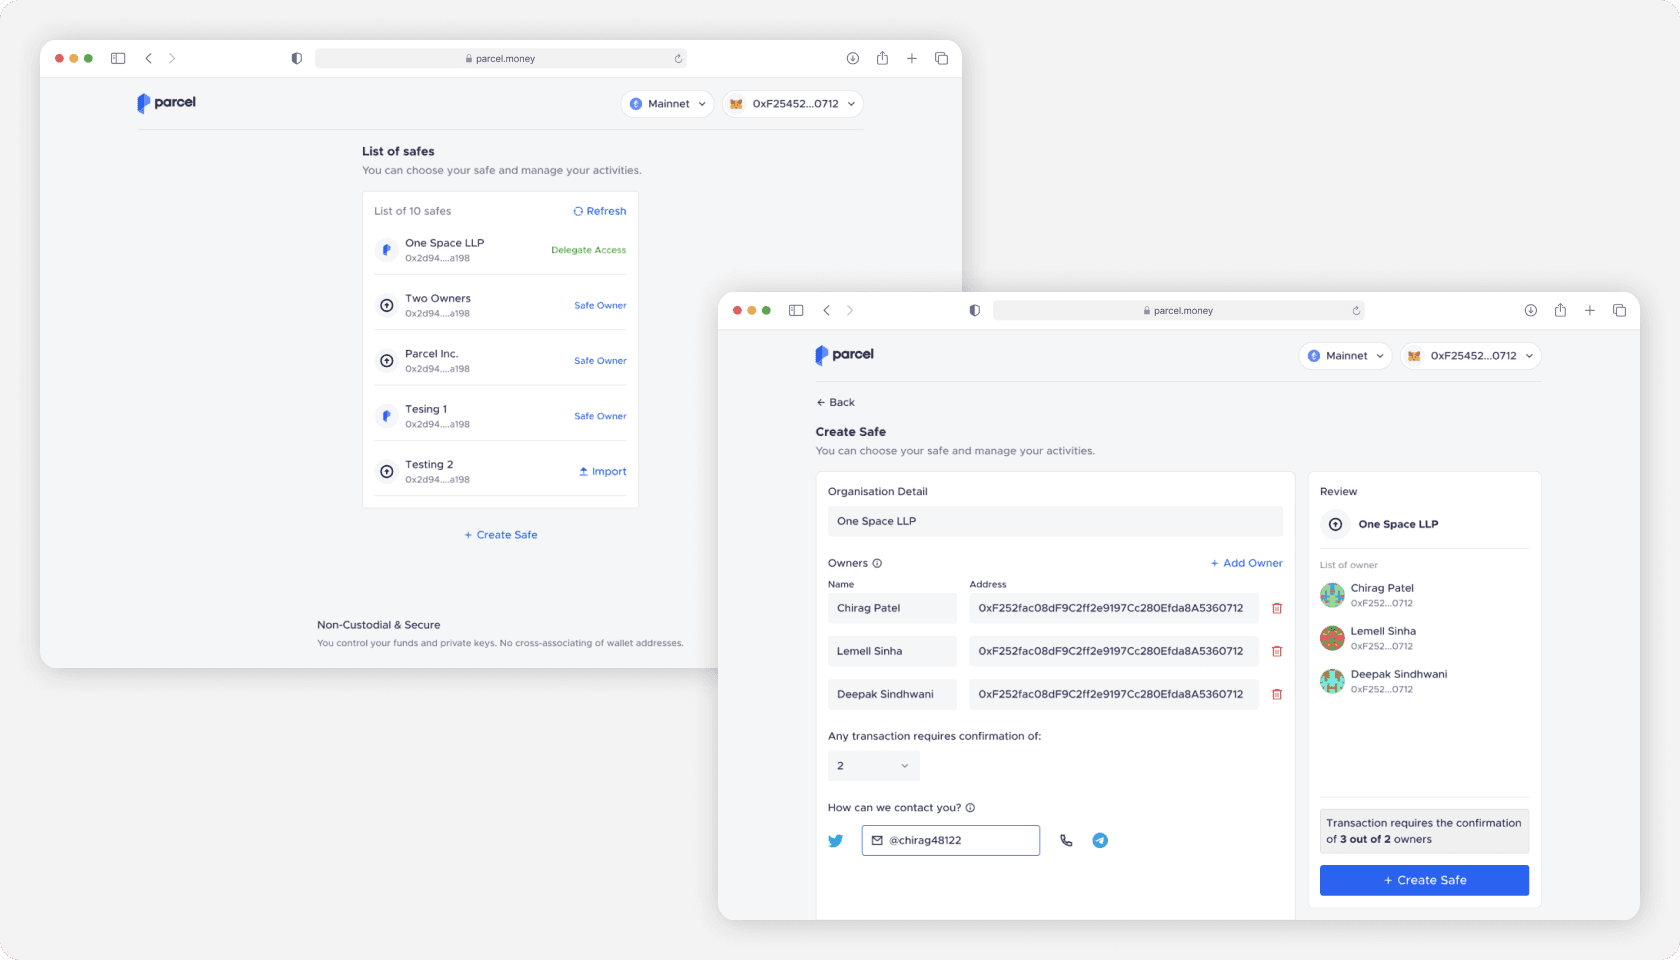Click the address field in Lemell Sinha's row
The image size is (1680, 960).
(x=1114, y=651)
